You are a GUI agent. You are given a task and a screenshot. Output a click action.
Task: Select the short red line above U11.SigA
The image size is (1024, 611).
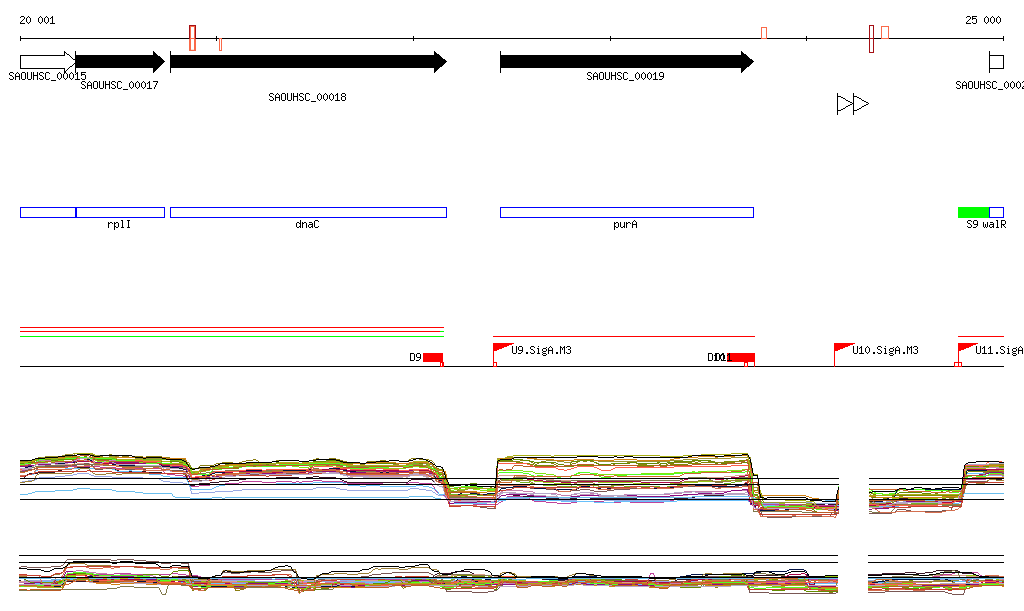[981, 336]
